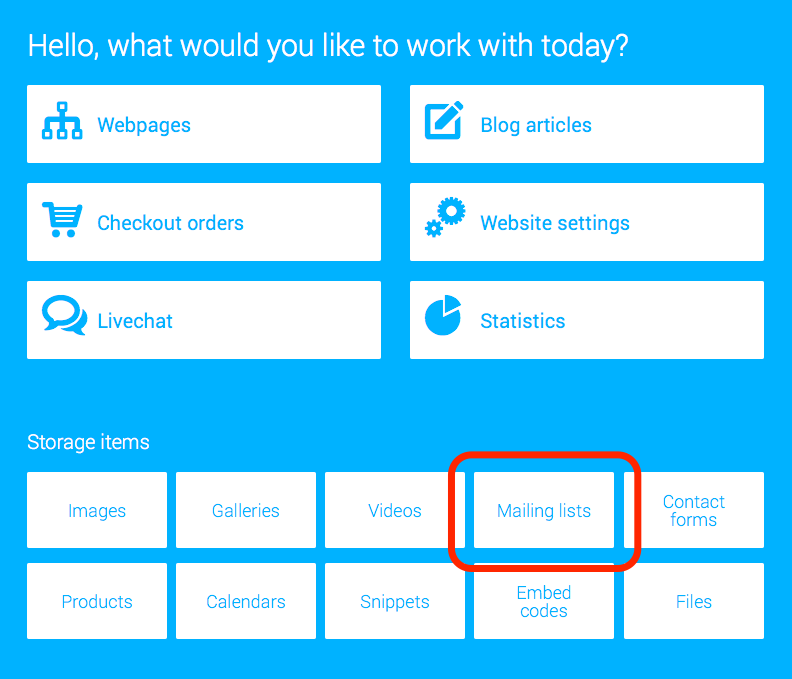Screen dimensions: 792x679
Task: Click the highlighted Mailing lists tile
Action: (x=544, y=510)
